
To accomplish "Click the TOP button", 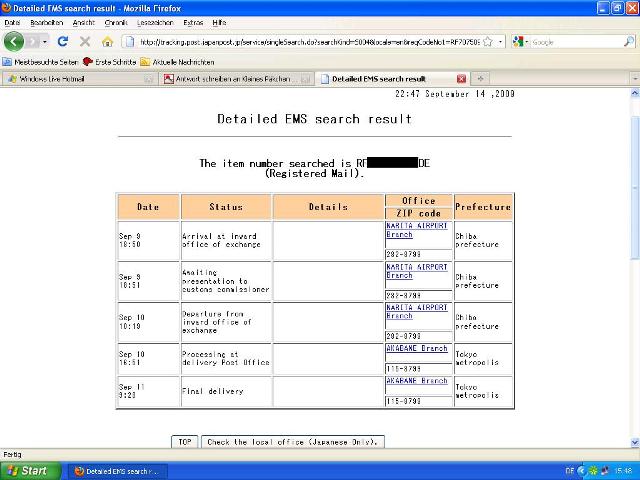I will point(184,441).
